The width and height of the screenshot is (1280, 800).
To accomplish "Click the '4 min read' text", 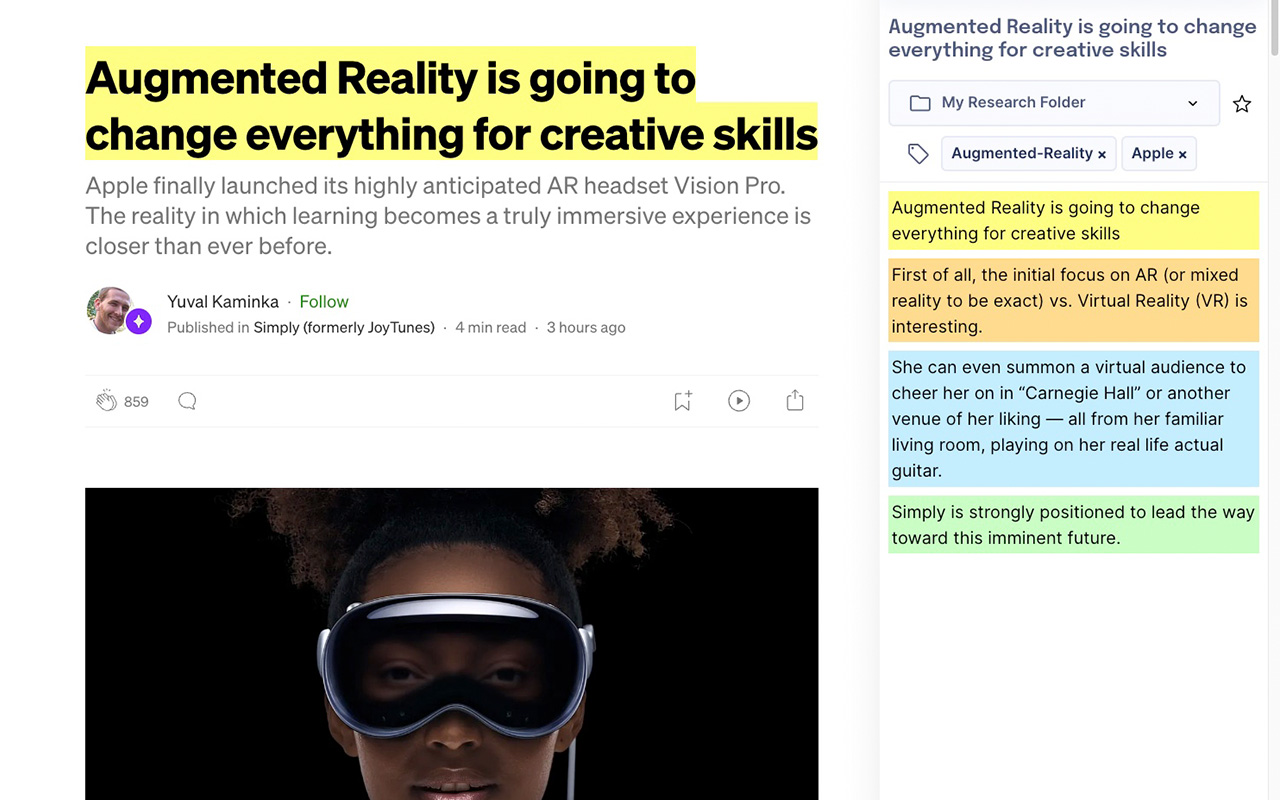I will point(490,327).
